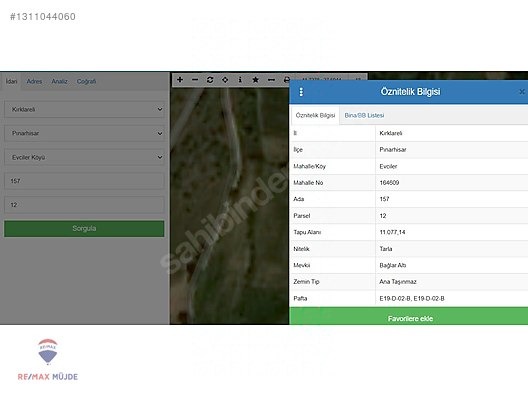The height and width of the screenshot is (396, 528).
Task: Open the Analiz tab
Action: point(59,81)
